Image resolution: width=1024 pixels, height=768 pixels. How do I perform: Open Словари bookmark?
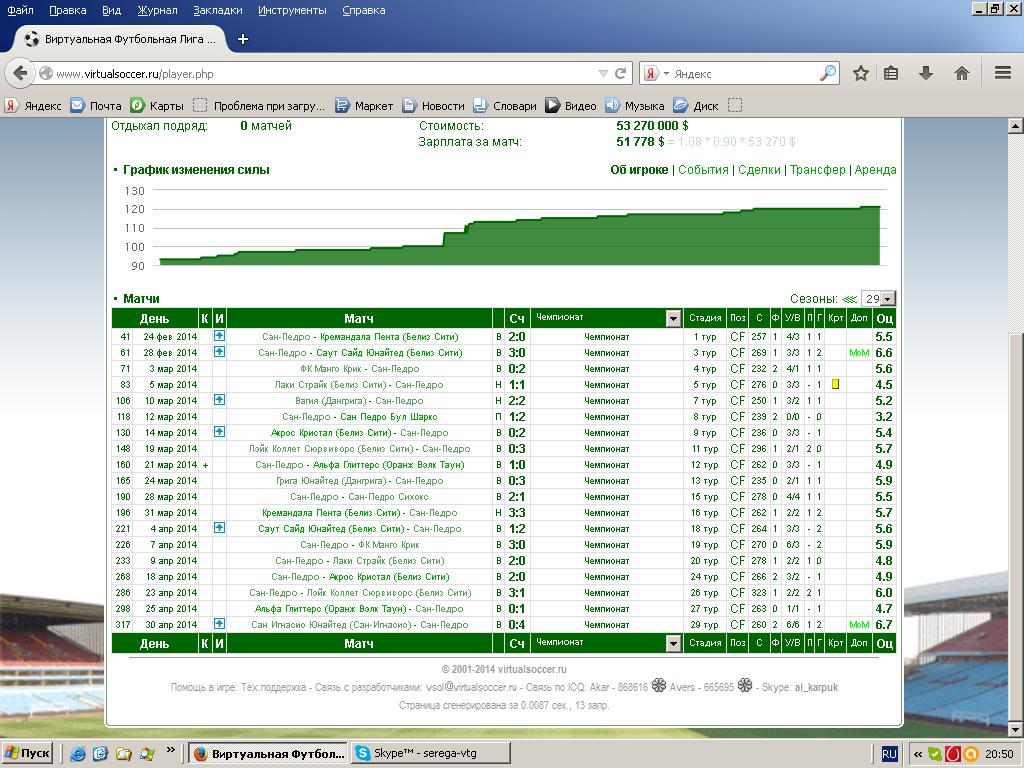(x=505, y=106)
